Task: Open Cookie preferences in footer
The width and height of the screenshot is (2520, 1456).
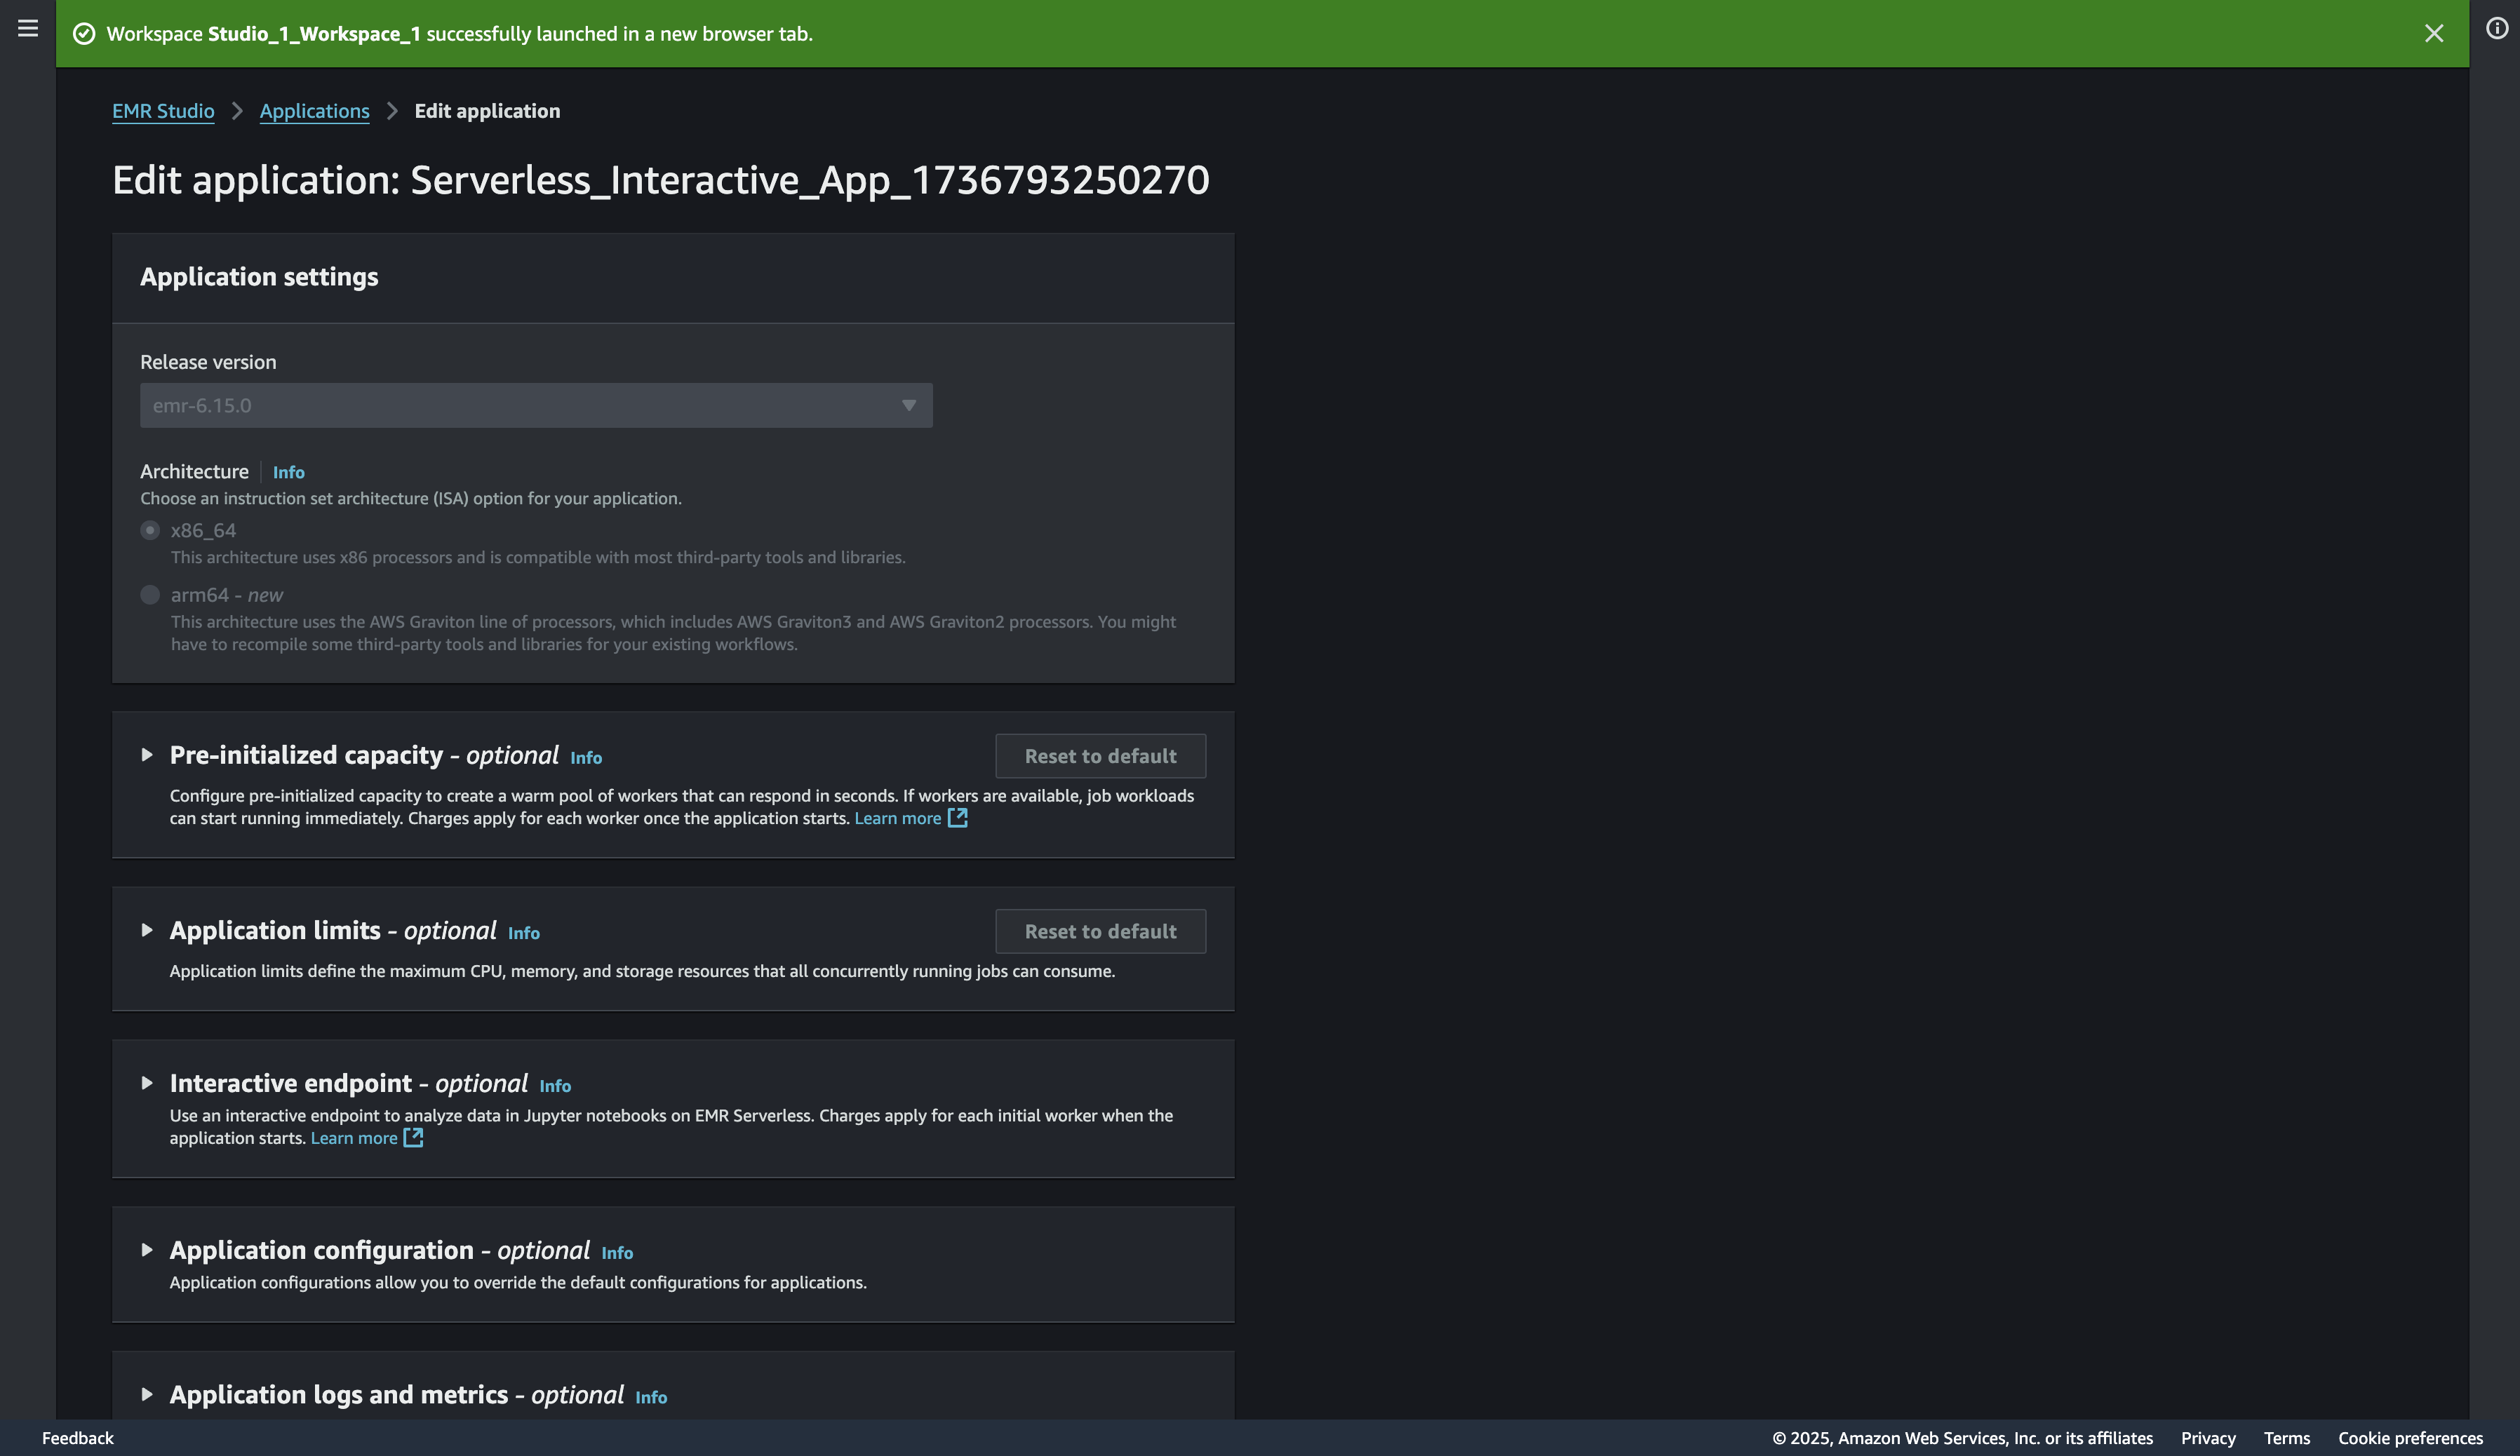Action: coord(2410,1438)
